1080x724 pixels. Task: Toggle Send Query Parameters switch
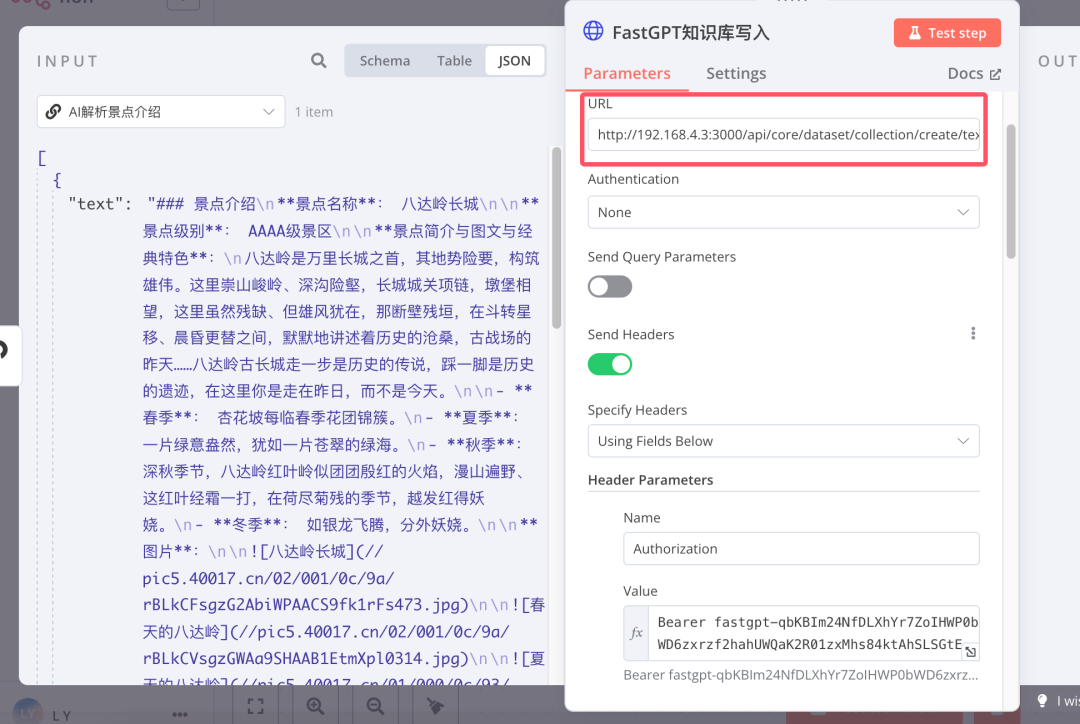[610, 287]
